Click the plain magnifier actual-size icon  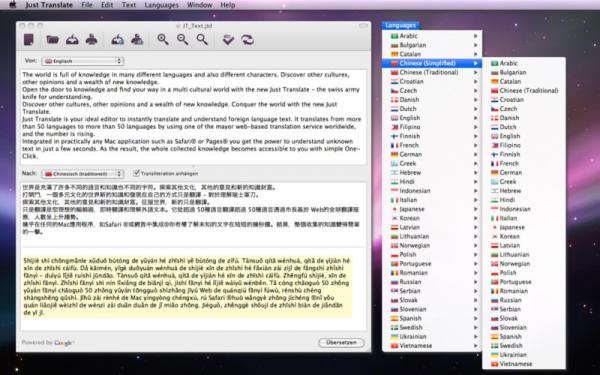click(202, 39)
